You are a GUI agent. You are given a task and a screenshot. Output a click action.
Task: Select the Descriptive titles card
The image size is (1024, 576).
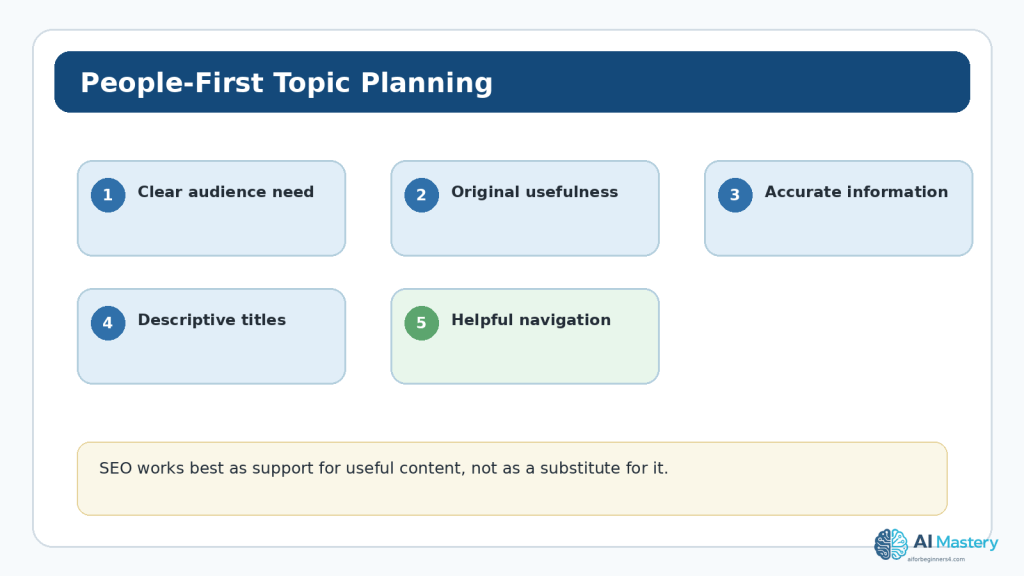pos(212,336)
